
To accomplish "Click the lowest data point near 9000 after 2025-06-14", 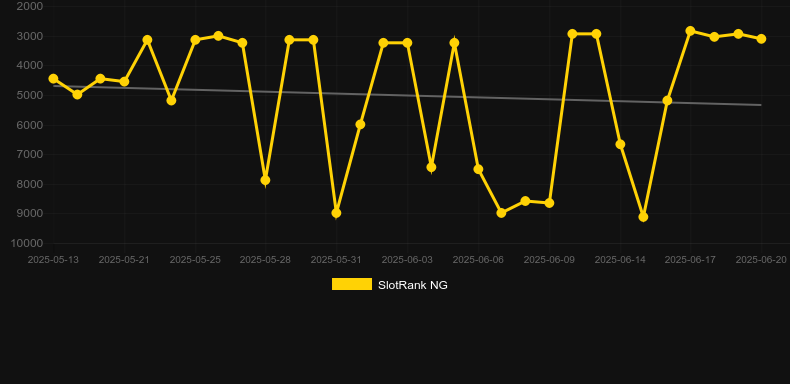I will click(643, 217).
